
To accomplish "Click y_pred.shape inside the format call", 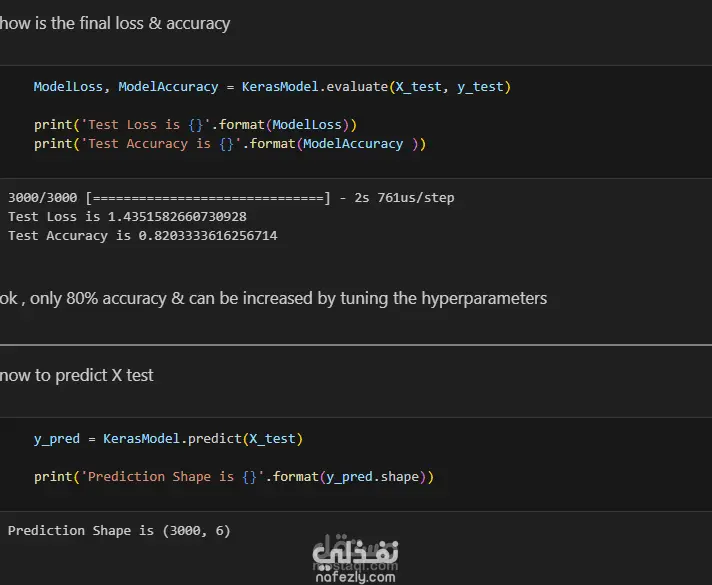I will (x=373, y=477).
